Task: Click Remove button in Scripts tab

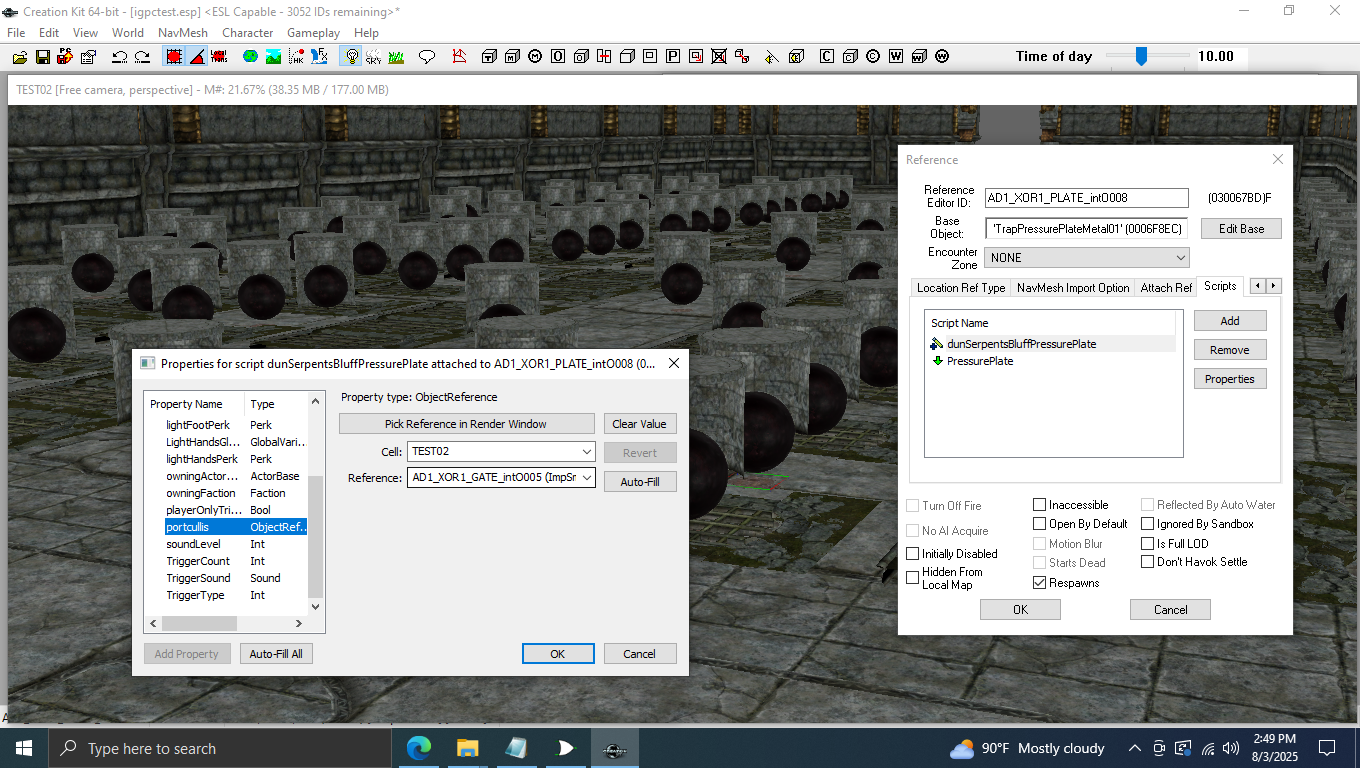Action: click(1230, 350)
